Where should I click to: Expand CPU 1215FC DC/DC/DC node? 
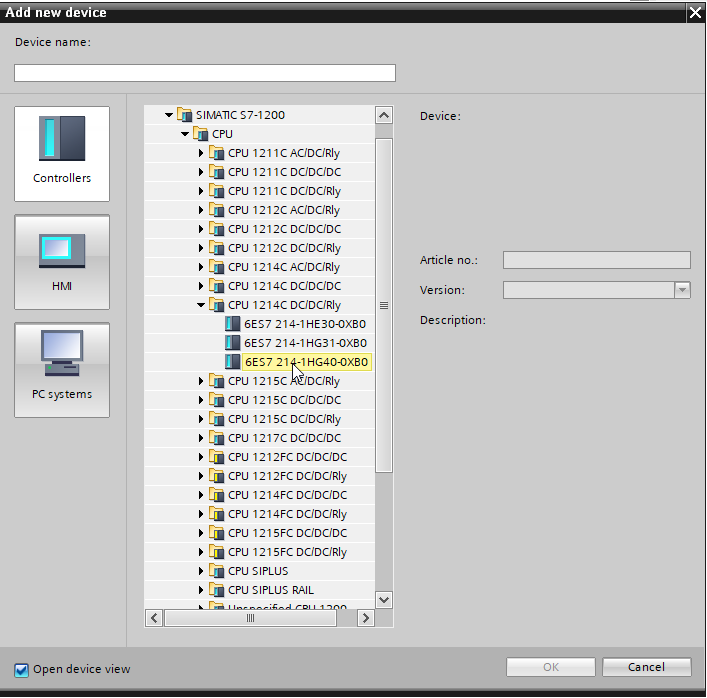point(201,533)
